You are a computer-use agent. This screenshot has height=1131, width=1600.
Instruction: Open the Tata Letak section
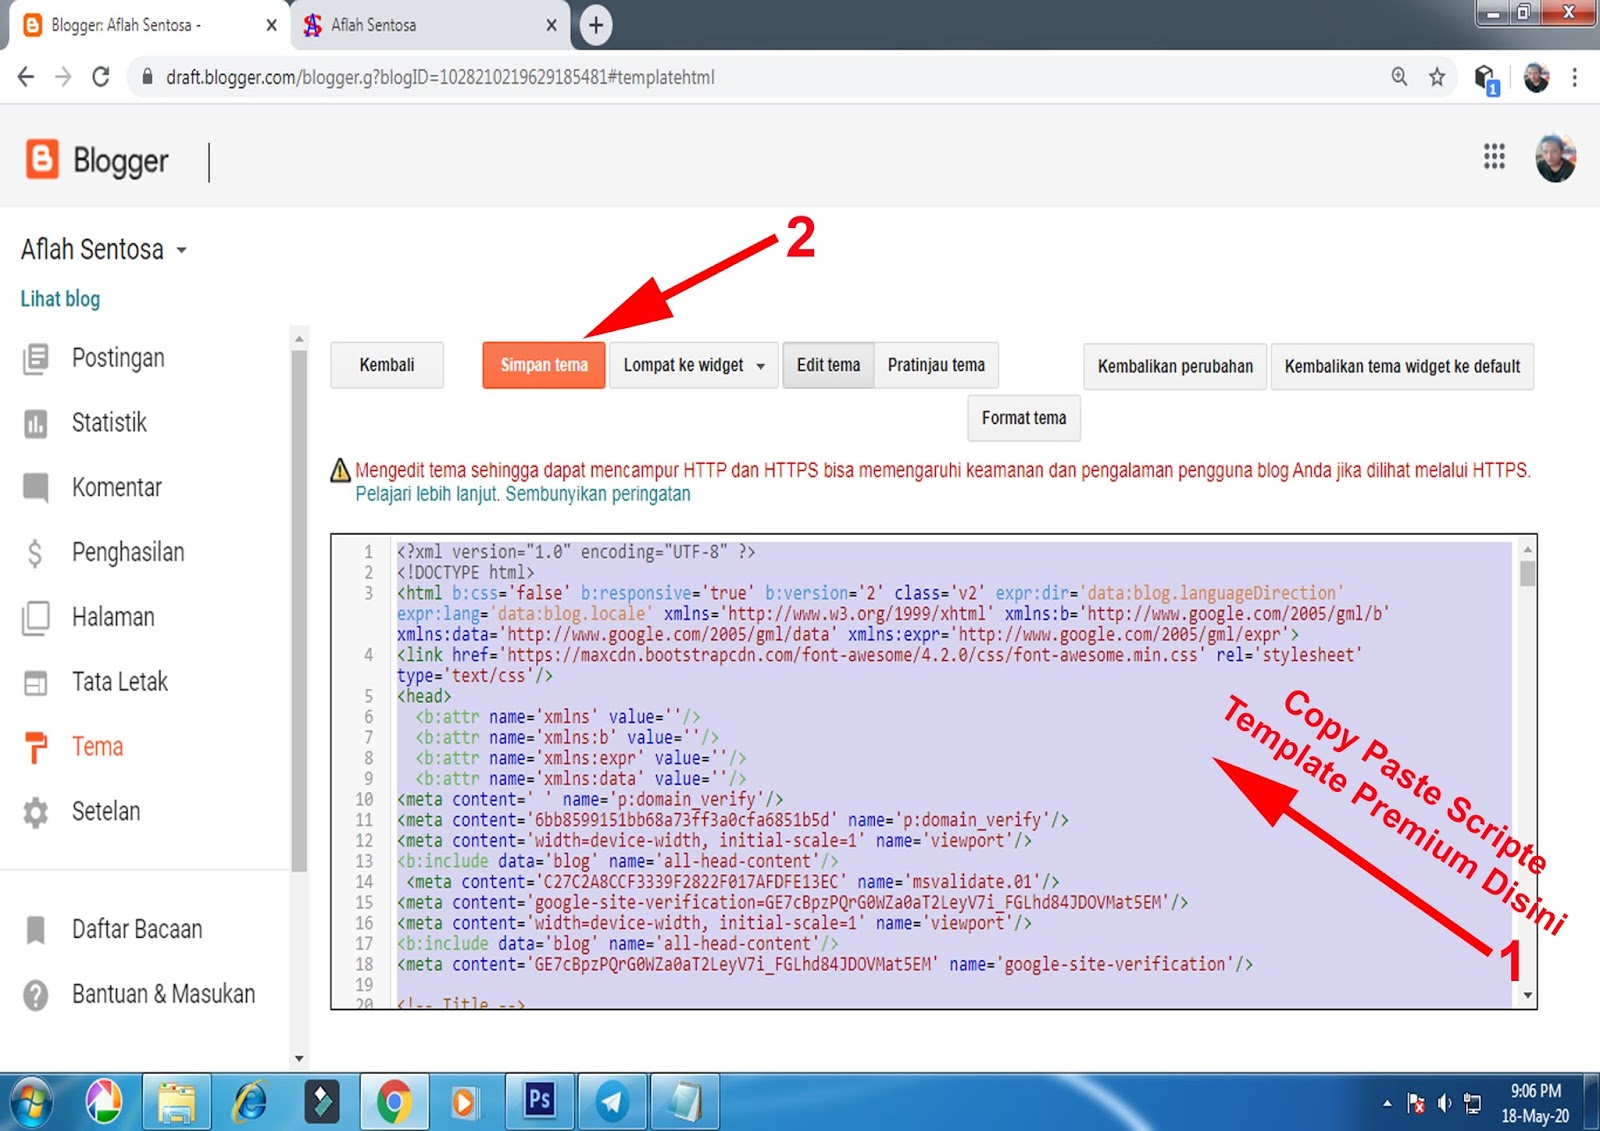tap(118, 681)
